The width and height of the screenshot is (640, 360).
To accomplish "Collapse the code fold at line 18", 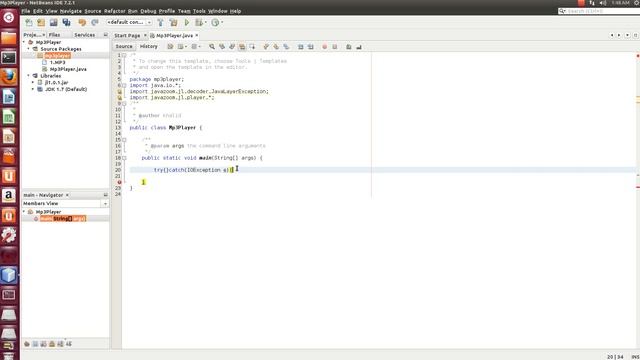I will point(124,158).
